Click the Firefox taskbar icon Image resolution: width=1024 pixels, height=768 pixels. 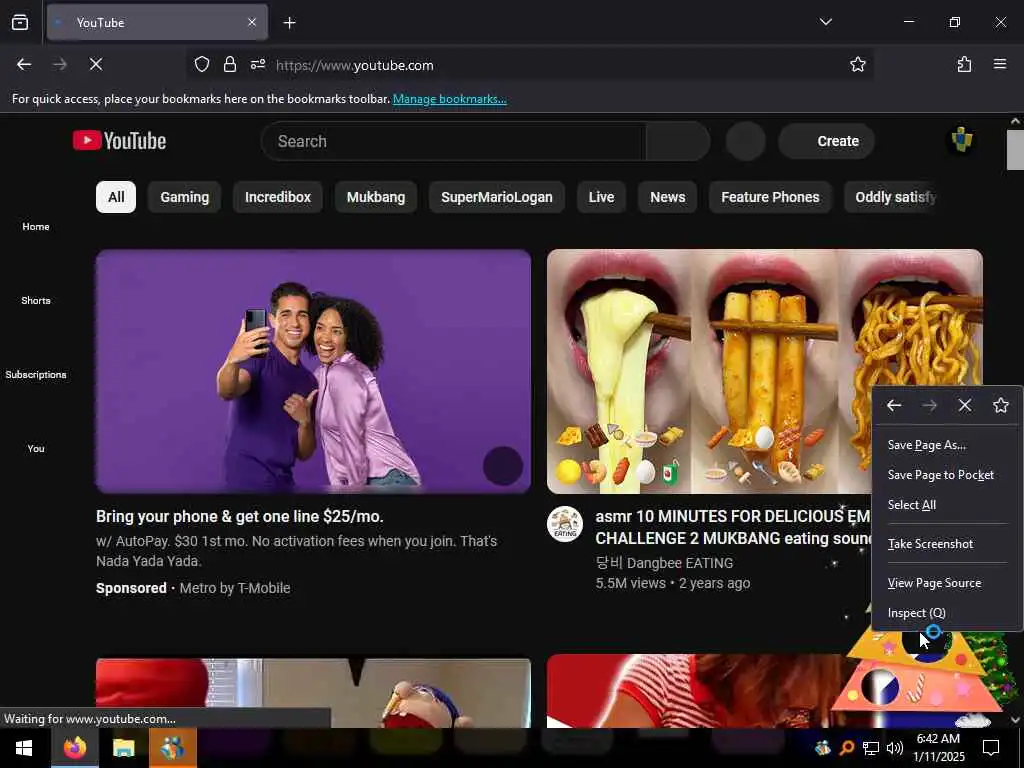click(x=74, y=748)
